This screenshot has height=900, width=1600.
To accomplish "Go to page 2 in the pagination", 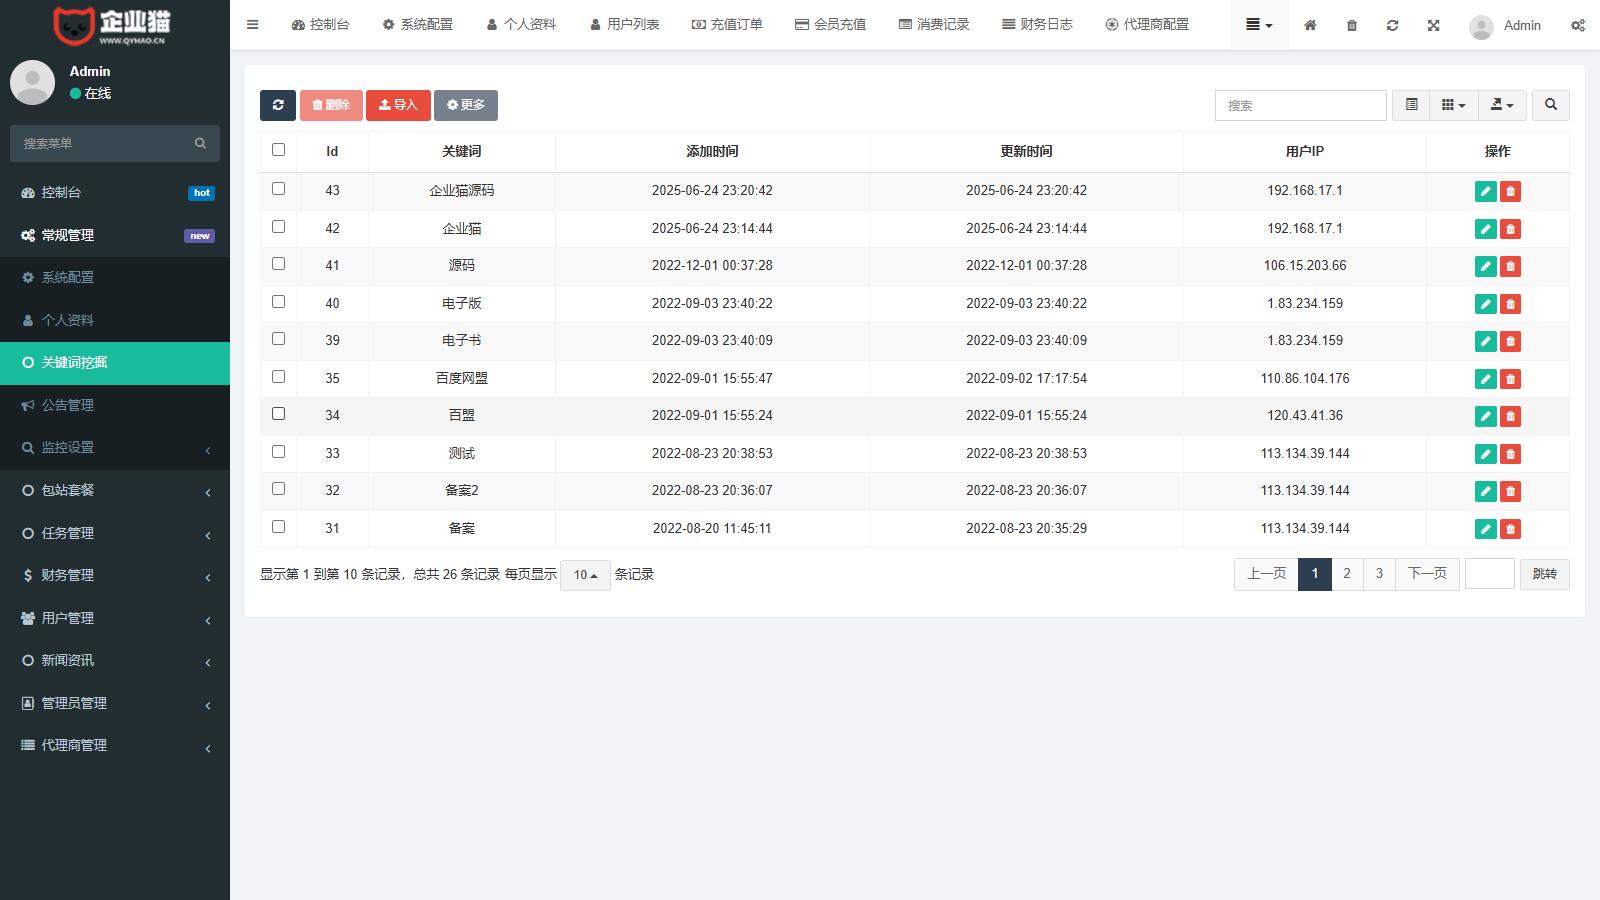I will point(1347,574).
